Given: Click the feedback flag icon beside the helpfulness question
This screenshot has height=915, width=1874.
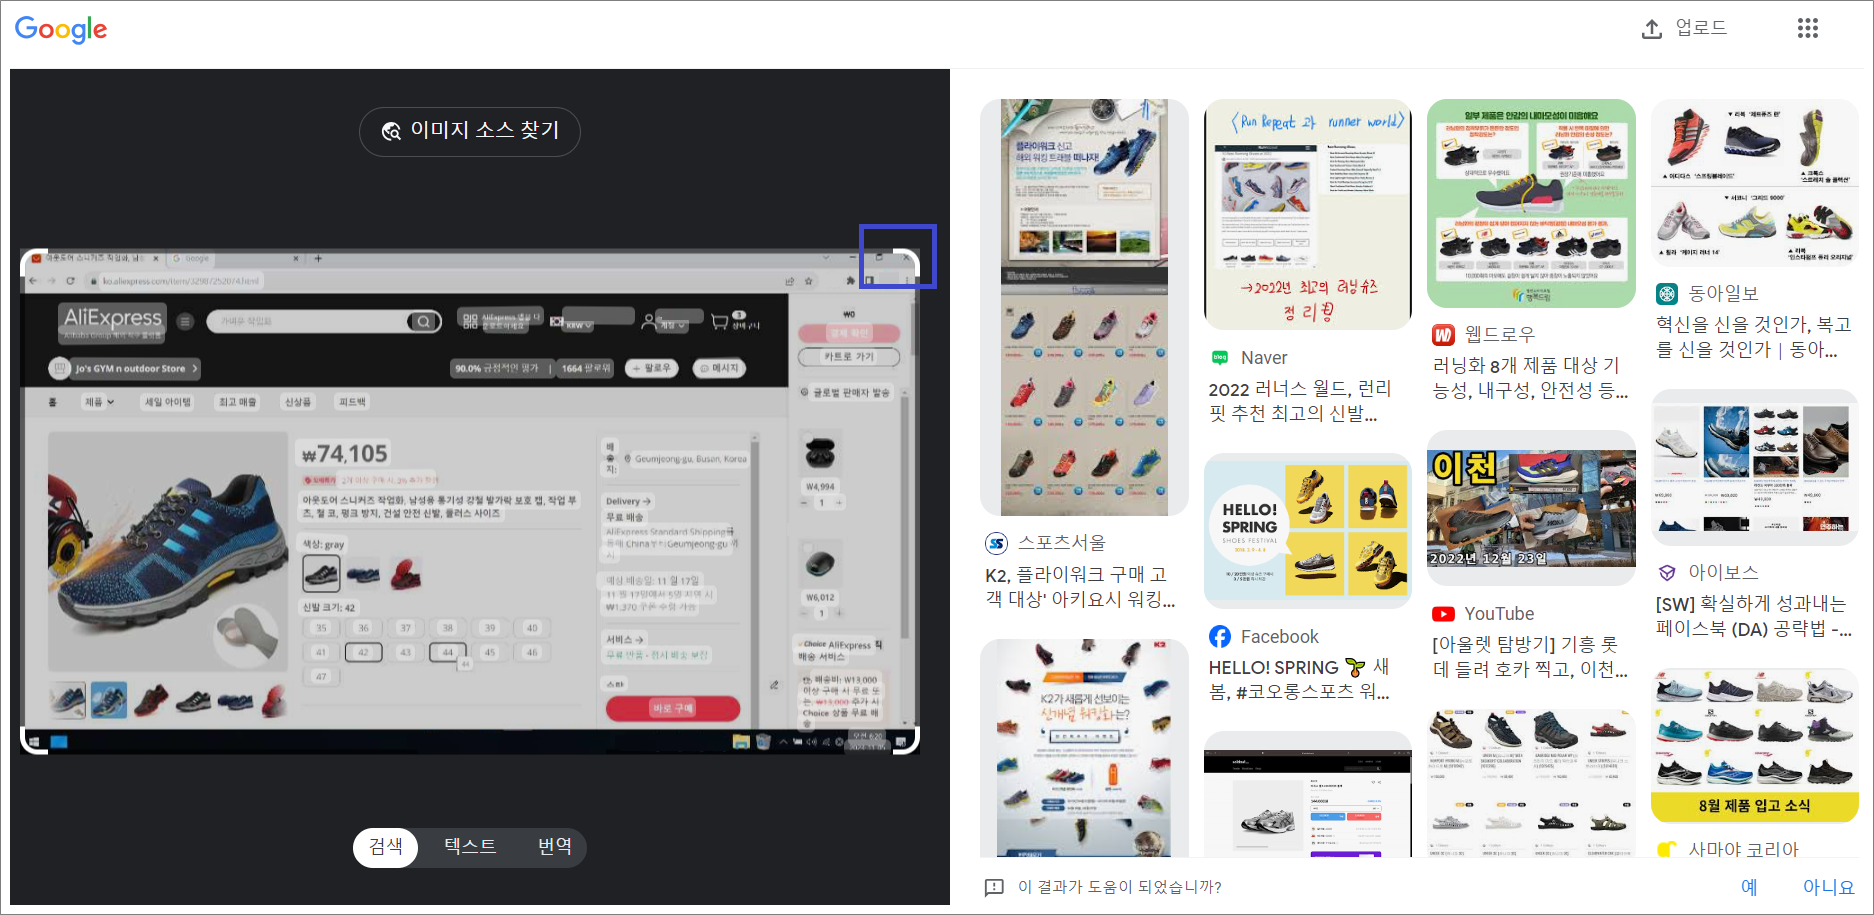Looking at the screenshot, I should [994, 887].
